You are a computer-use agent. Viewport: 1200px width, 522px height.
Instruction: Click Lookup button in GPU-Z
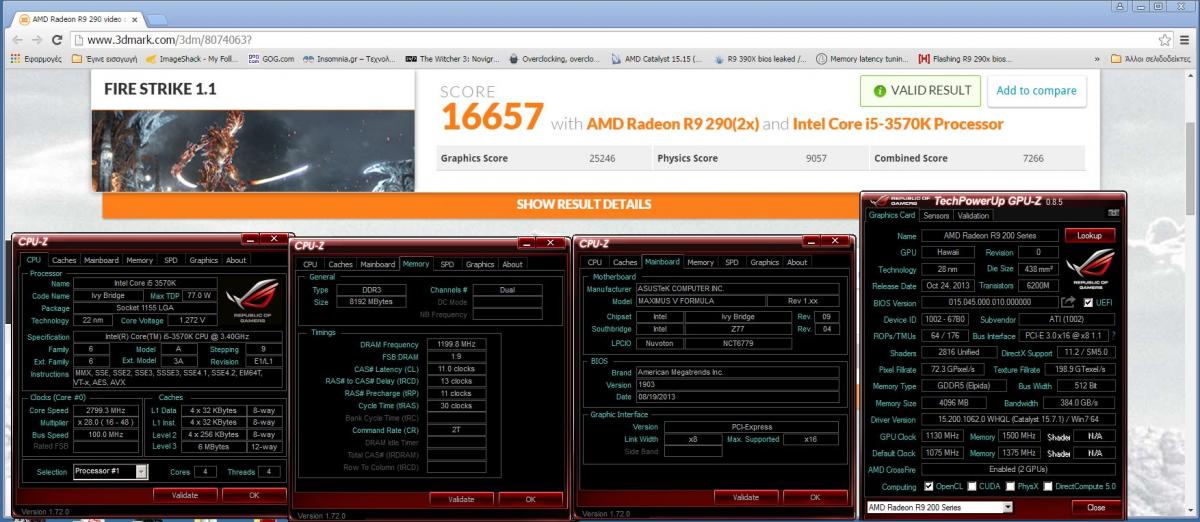pos(1089,235)
